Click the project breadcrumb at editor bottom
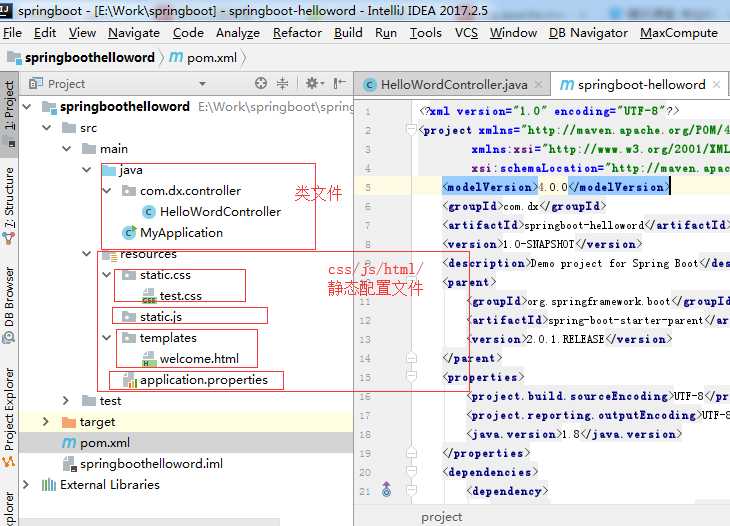 click(x=442, y=517)
